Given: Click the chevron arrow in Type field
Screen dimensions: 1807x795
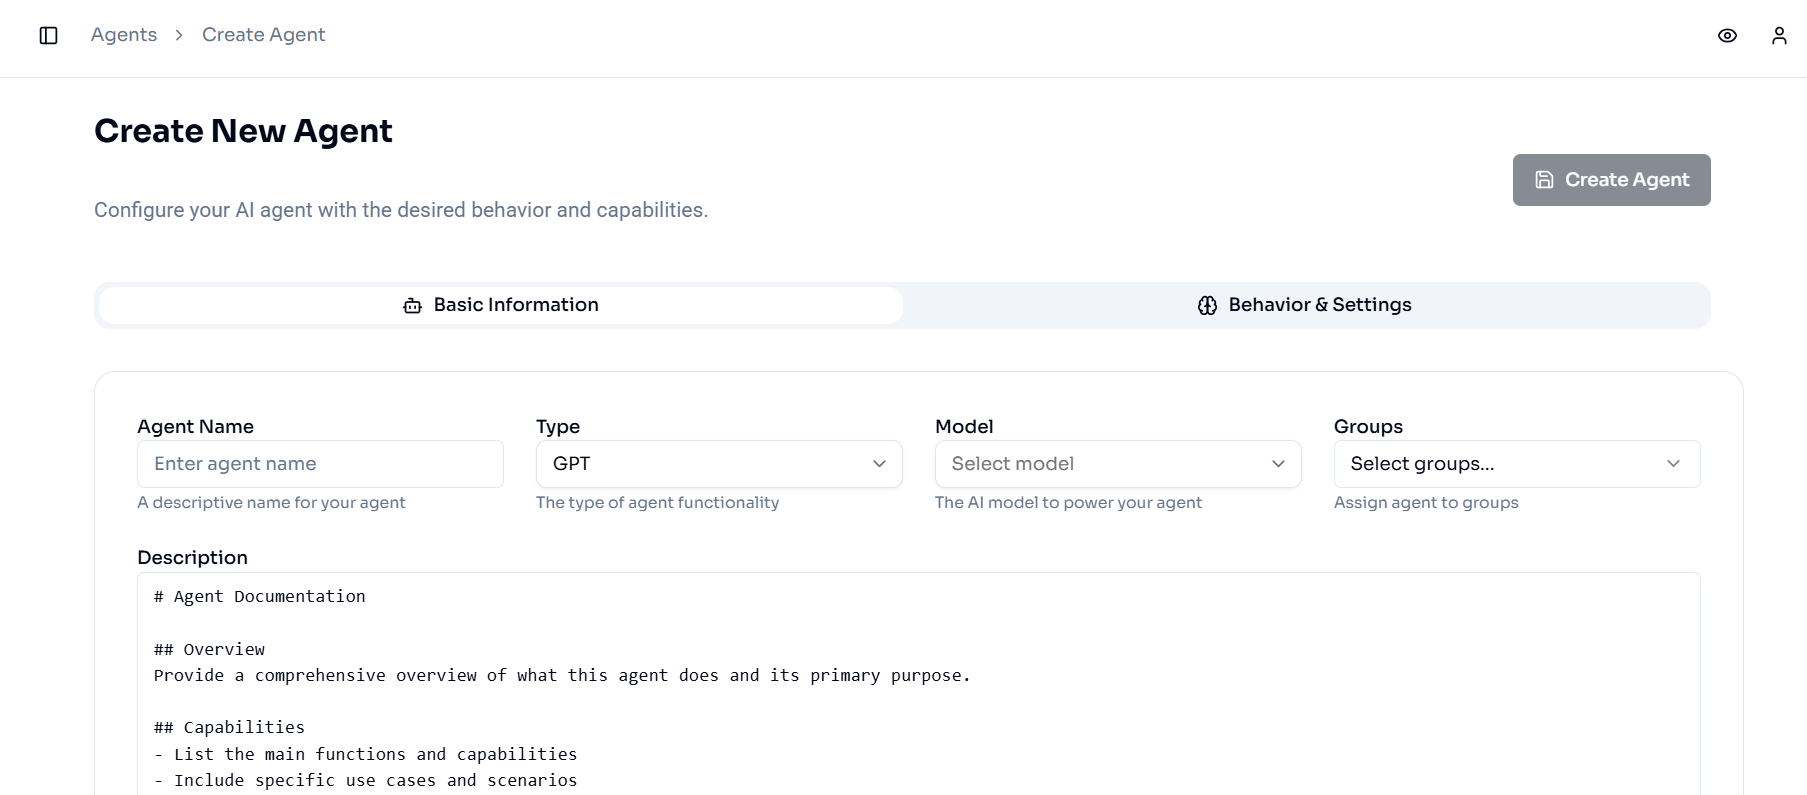Looking at the screenshot, I should pyautogui.click(x=879, y=464).
